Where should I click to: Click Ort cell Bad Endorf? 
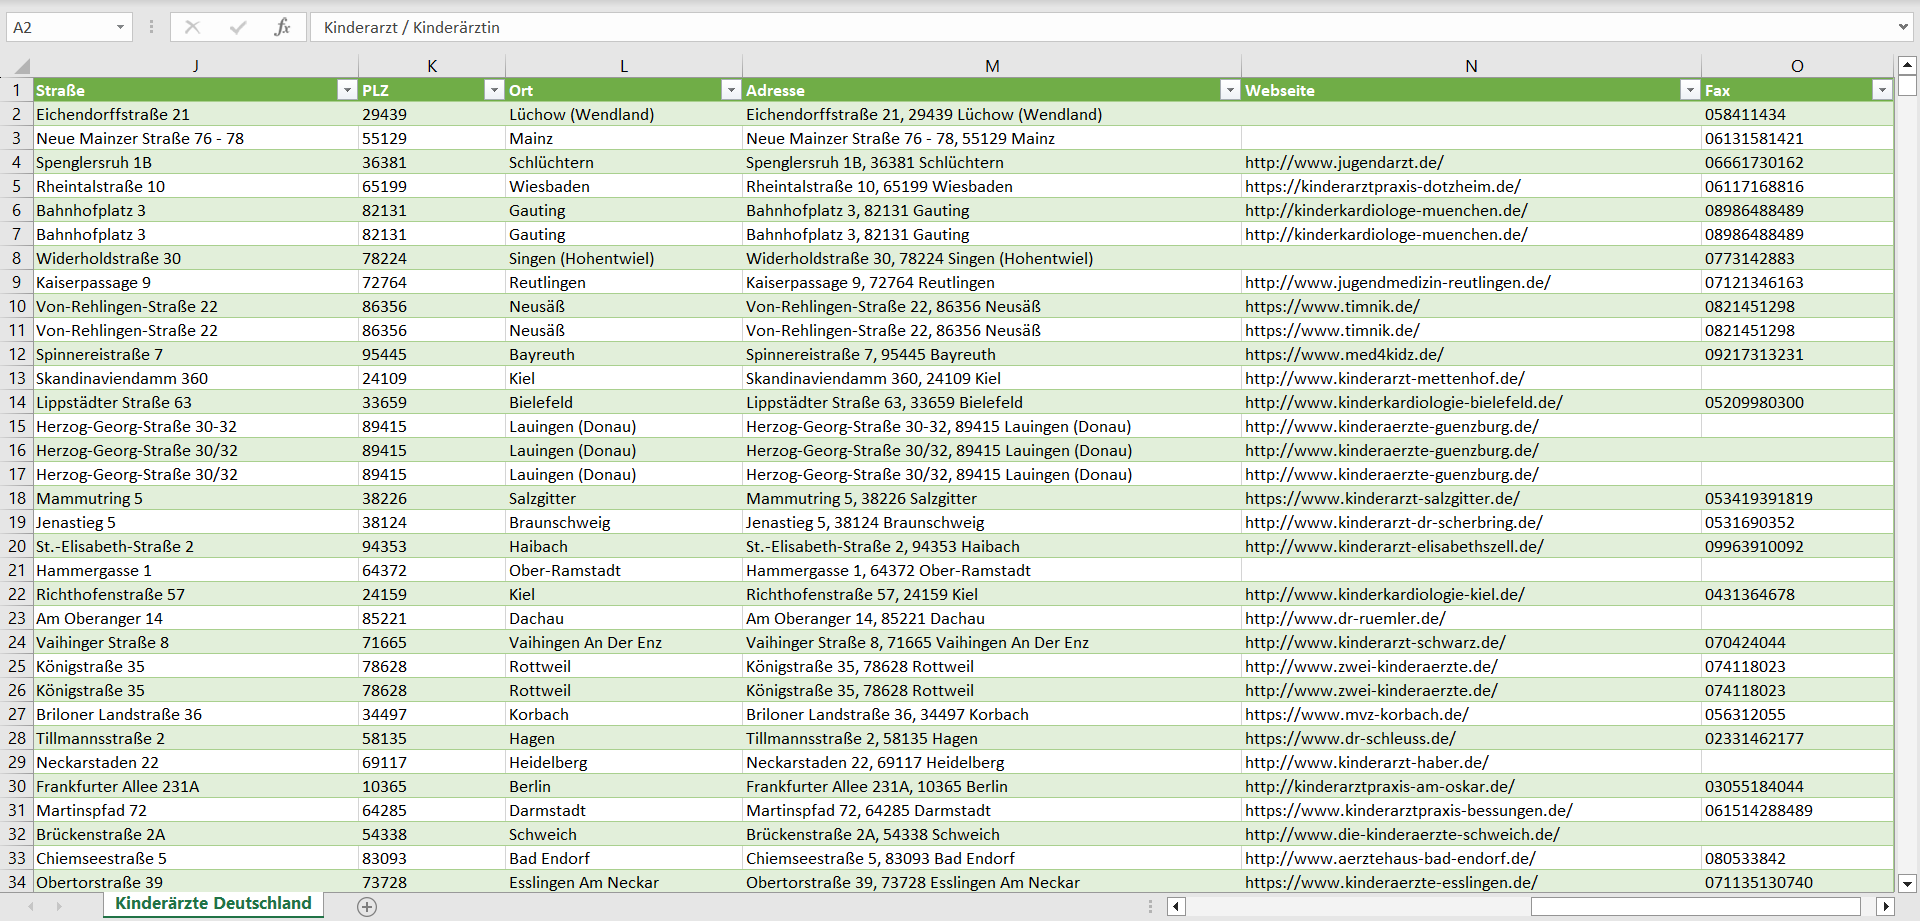[x=624, y=858]
